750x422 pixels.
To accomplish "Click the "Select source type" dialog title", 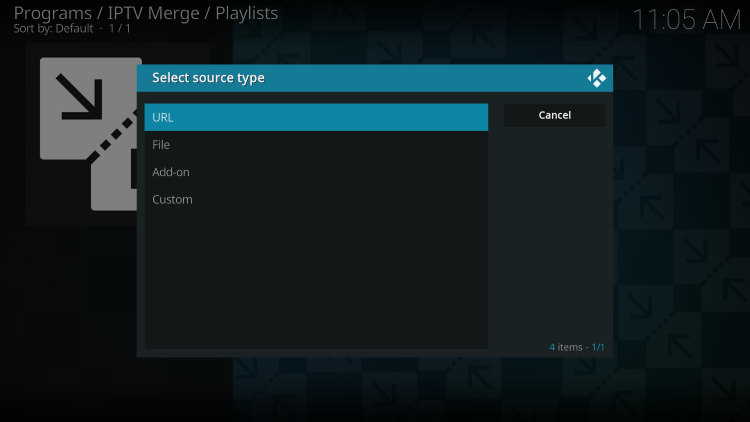I will coord(208,78).
